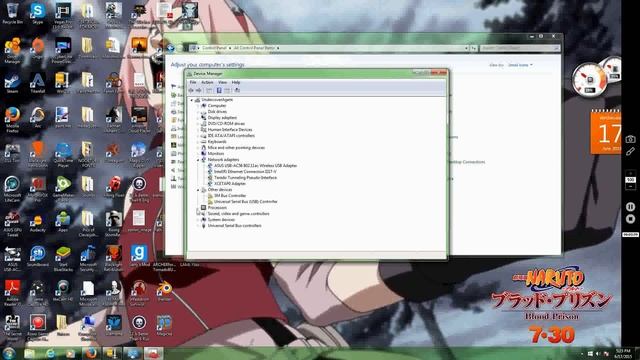Launch Mozilla Firefox from desktop shortcut
Image resolution: width=640 pixels, height=360 pixels.
[12, 119]
